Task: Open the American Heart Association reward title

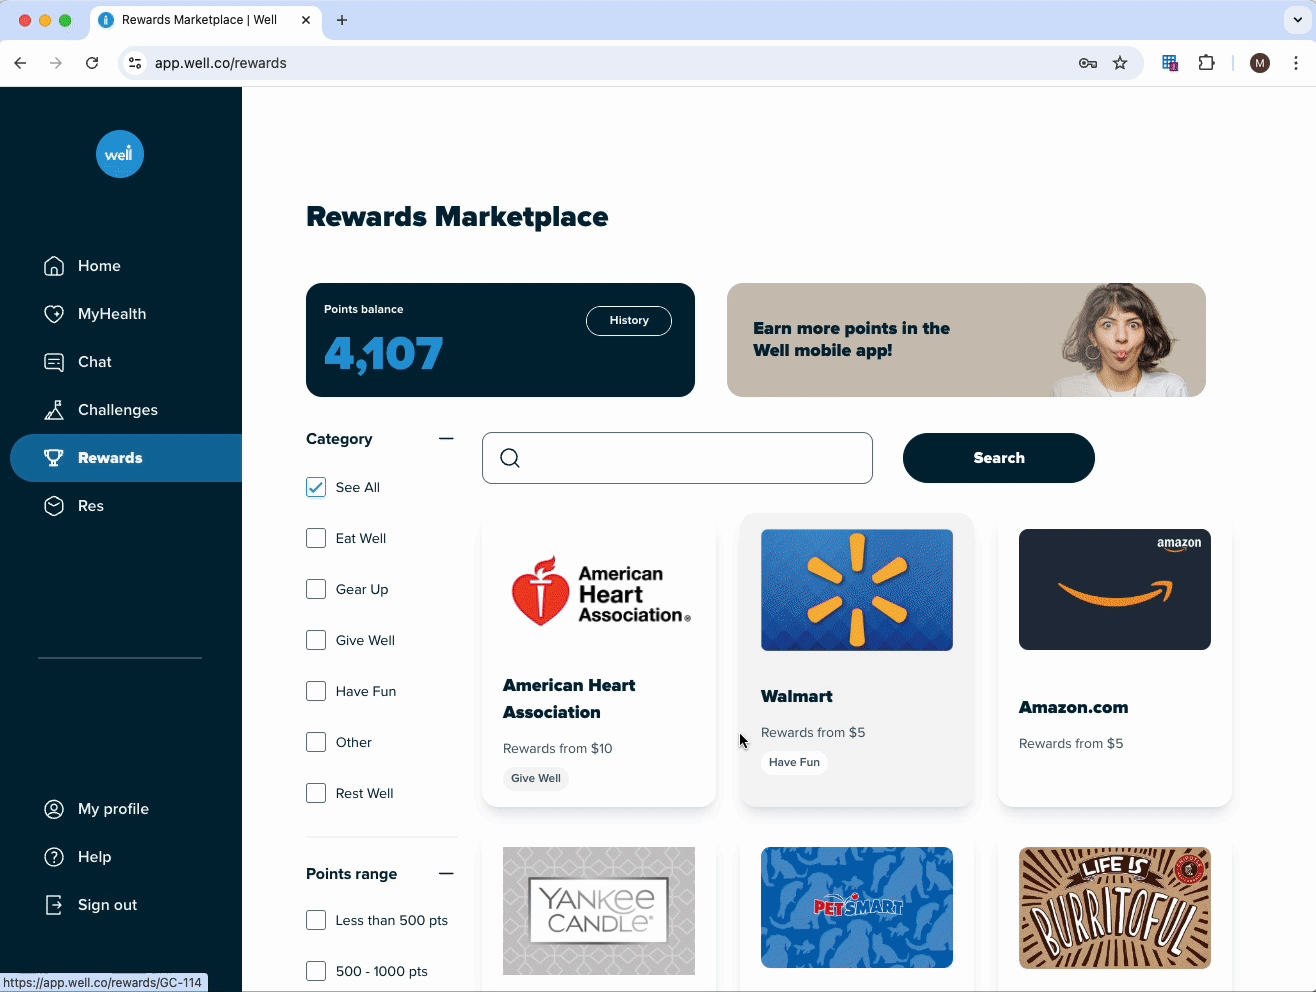Action: (x=569, y=699)
